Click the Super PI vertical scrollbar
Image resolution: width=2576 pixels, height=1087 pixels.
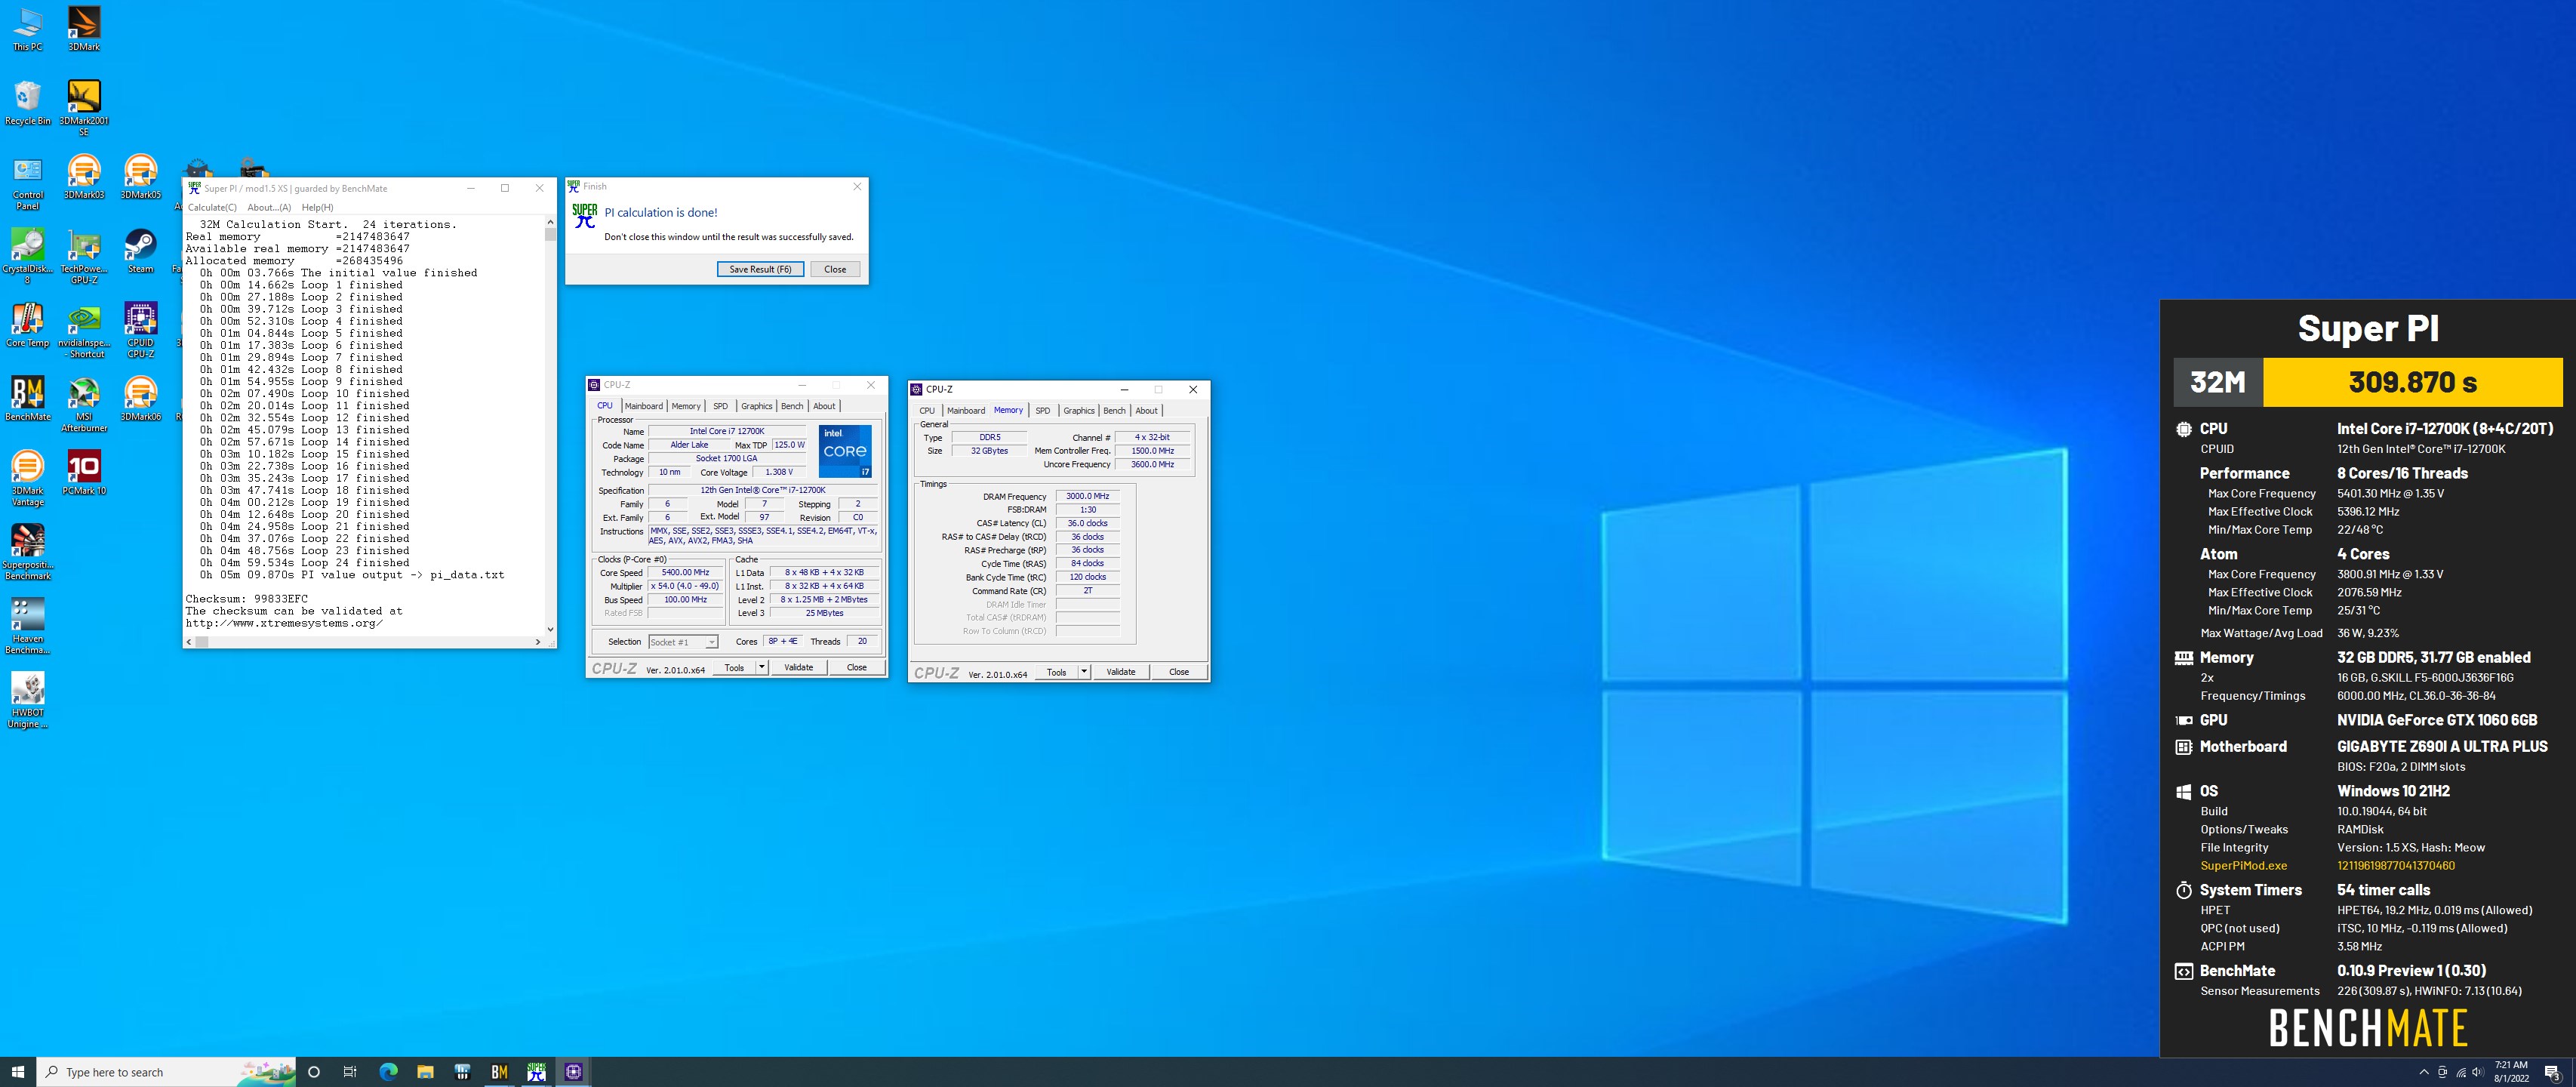click(x=550, y=425)
